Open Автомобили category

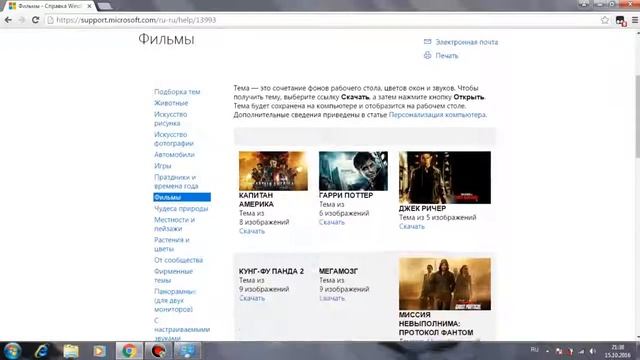(174, 155)
